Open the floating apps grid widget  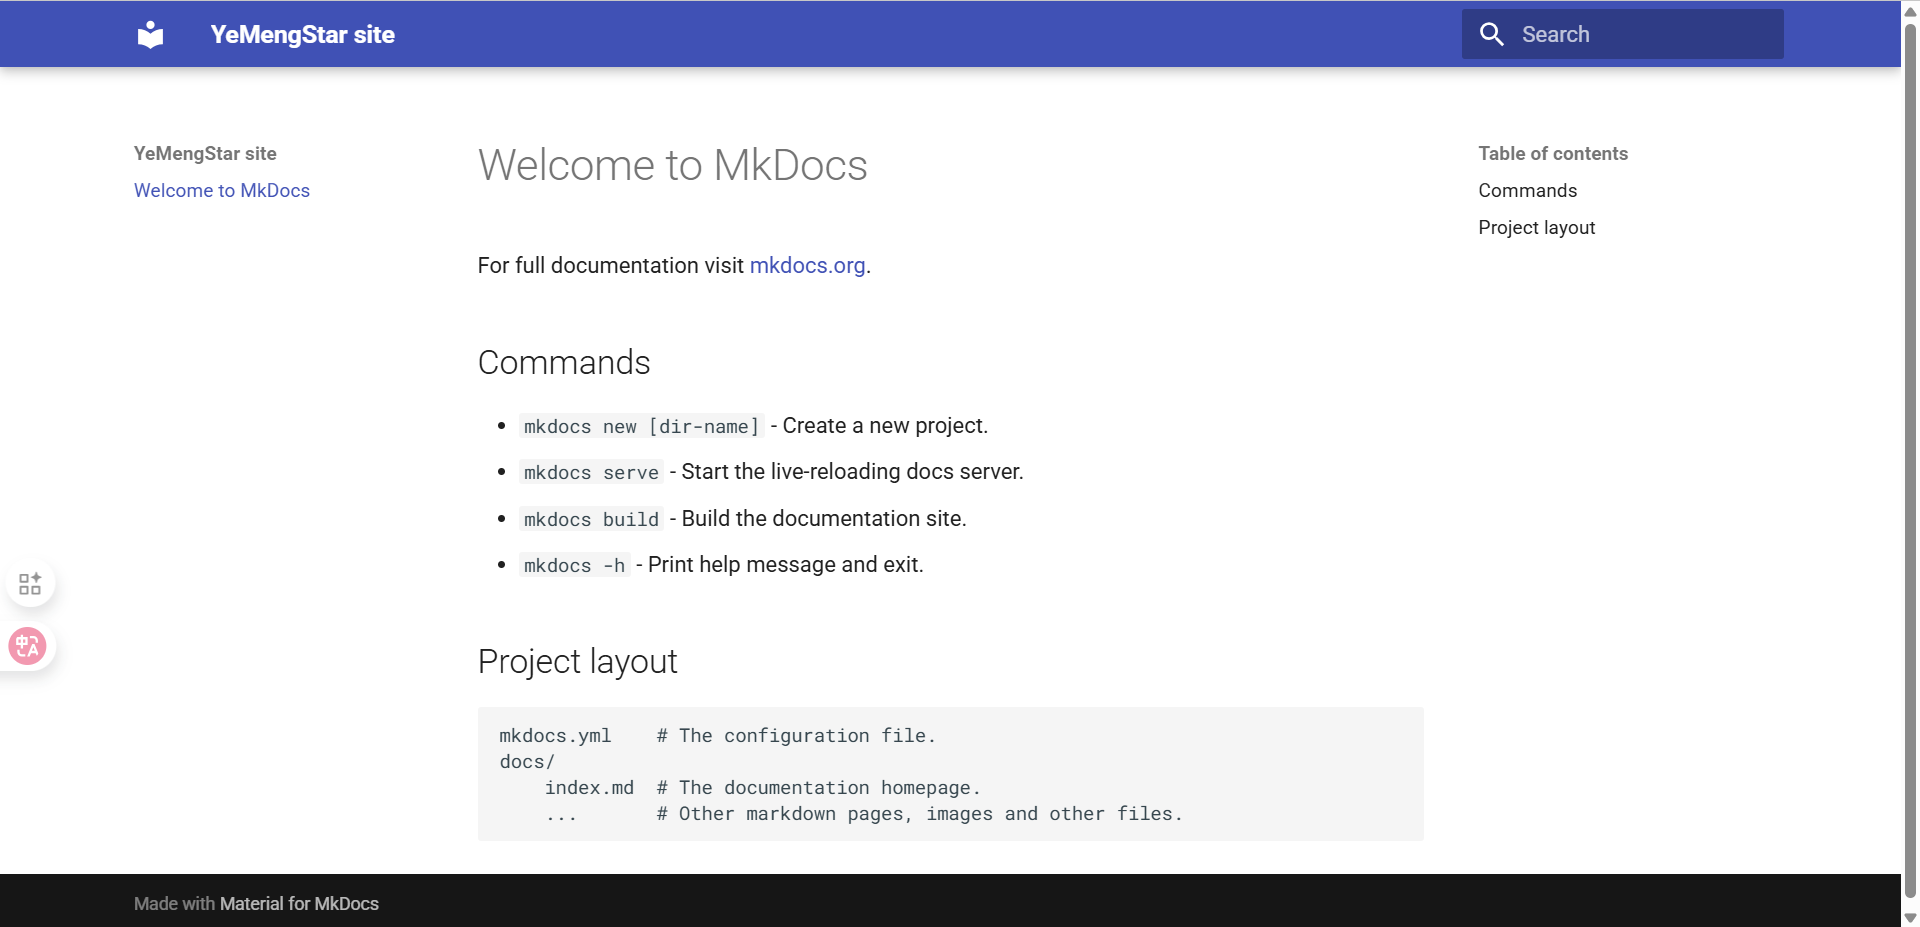click(30, 583)
